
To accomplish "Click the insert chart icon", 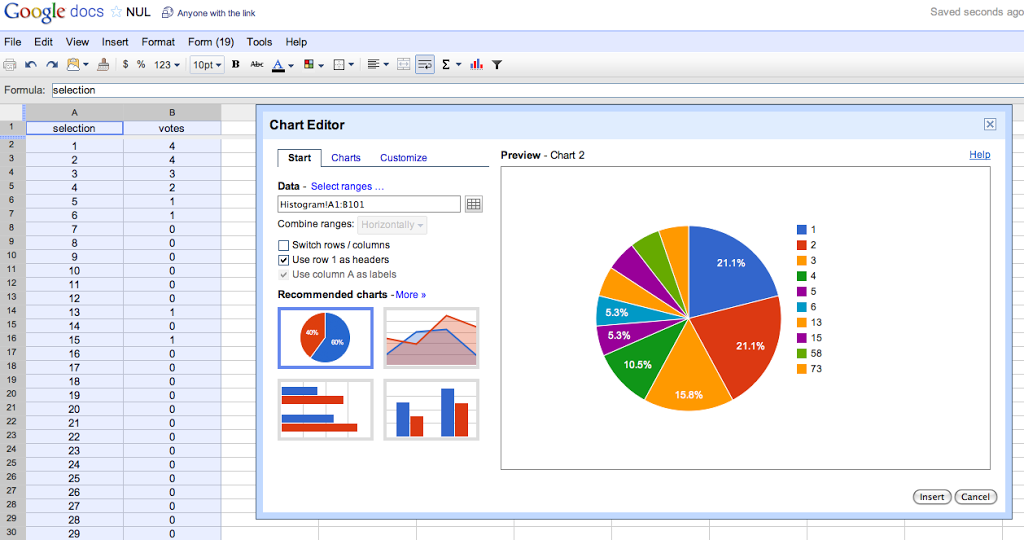I will tap(476, 64).
